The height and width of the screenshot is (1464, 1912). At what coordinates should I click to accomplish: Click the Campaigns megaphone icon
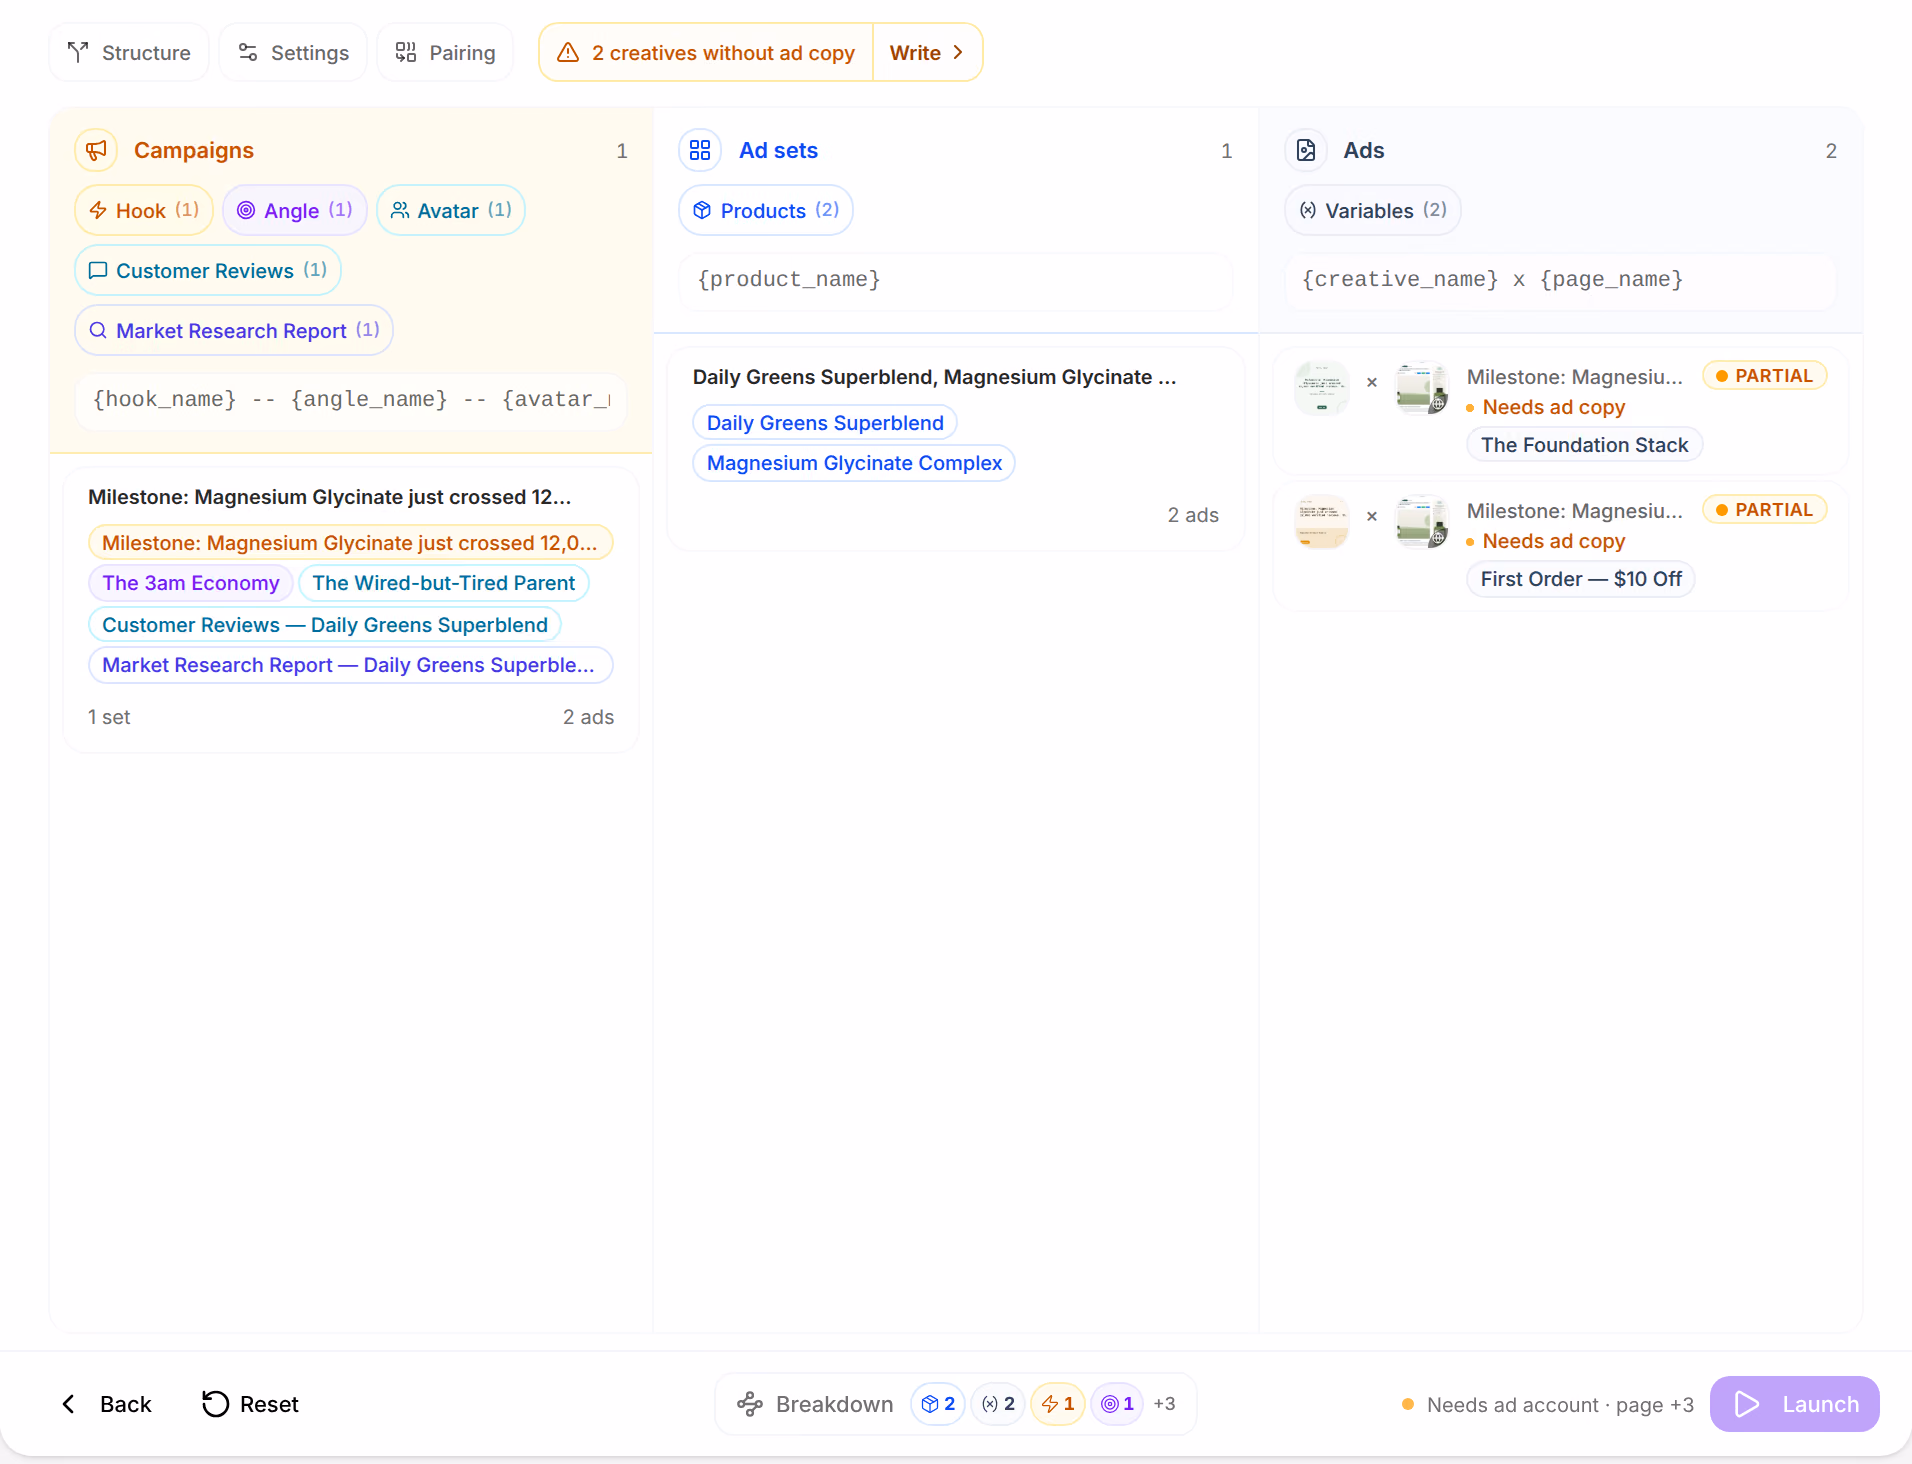pos(96,150)
